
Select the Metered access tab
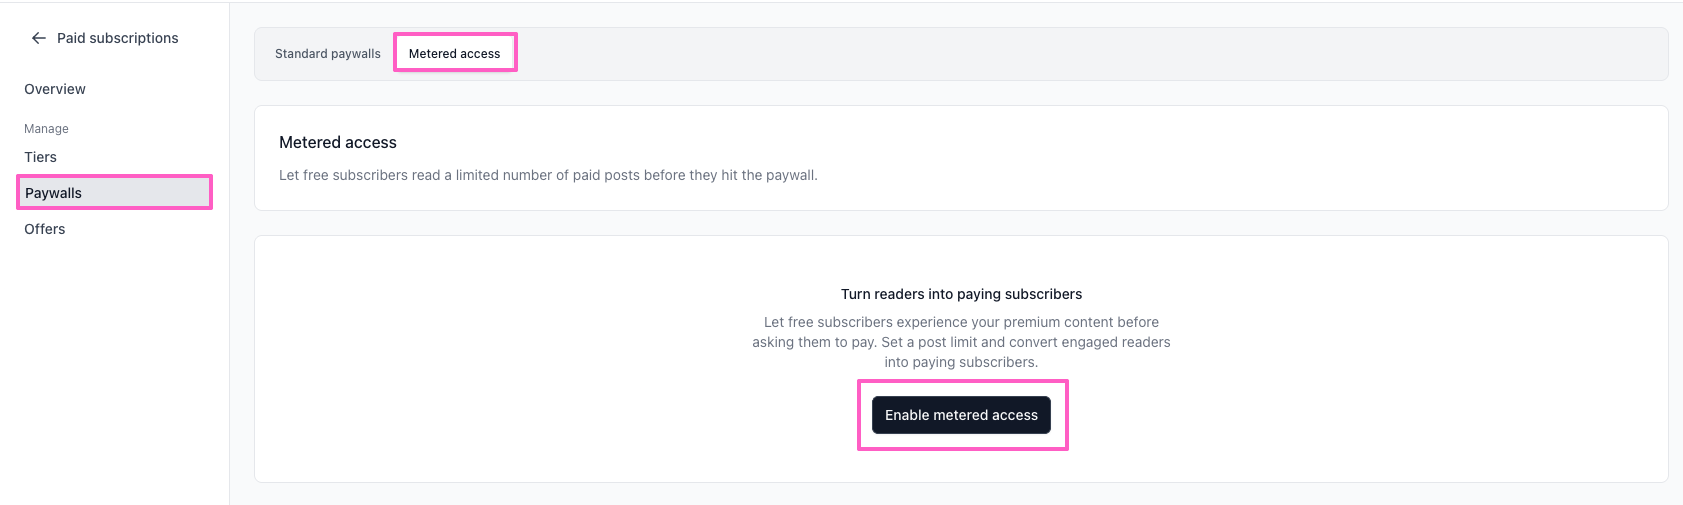[455, 54]
